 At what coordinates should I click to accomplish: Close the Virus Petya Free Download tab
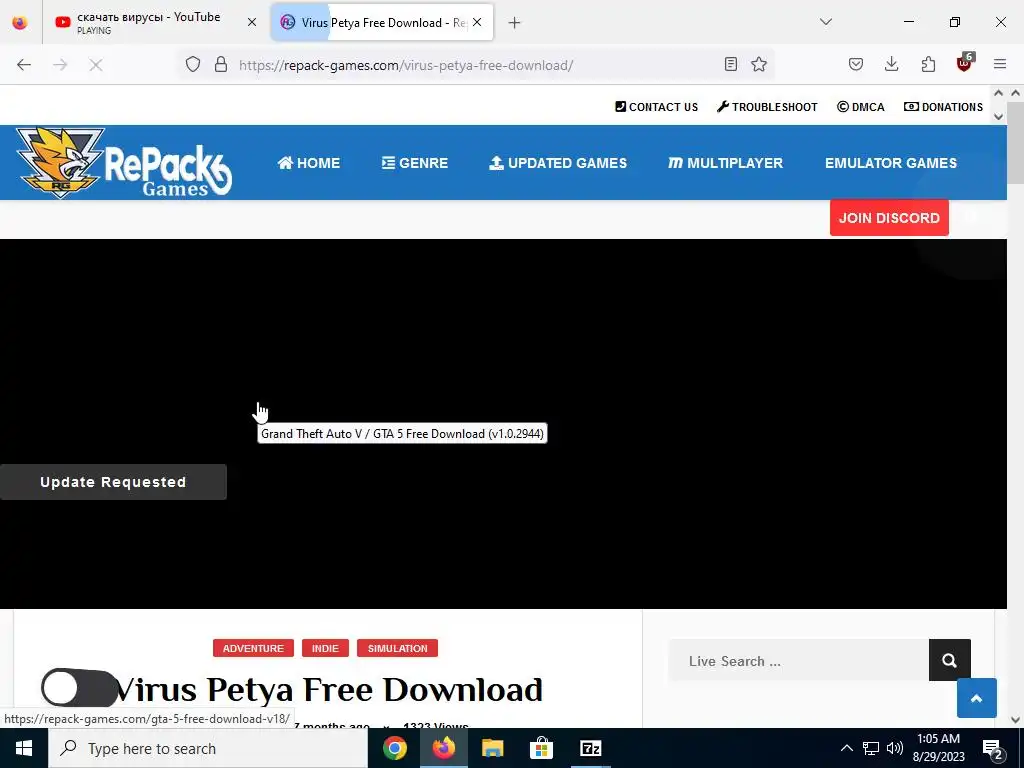[477, 22]
